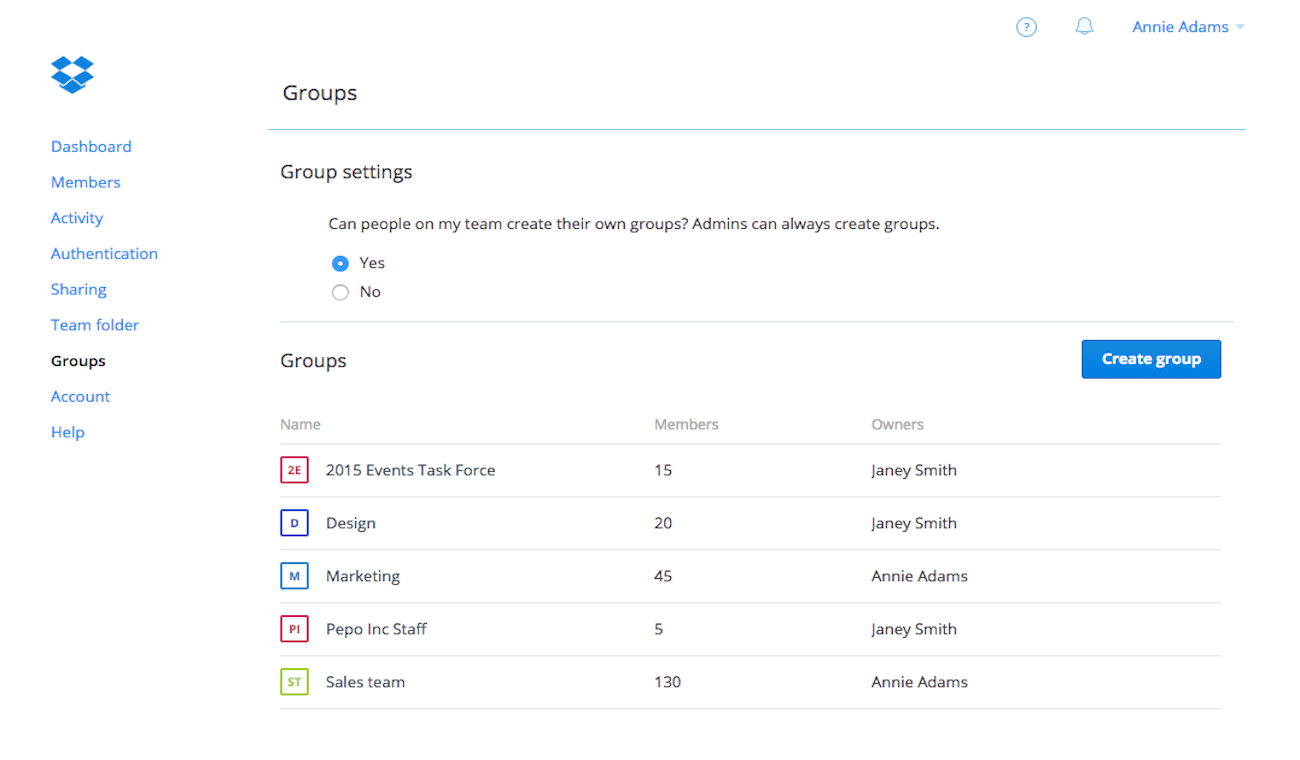
Task: Click member count 45 for Marketing
Action: pos(663,576)
